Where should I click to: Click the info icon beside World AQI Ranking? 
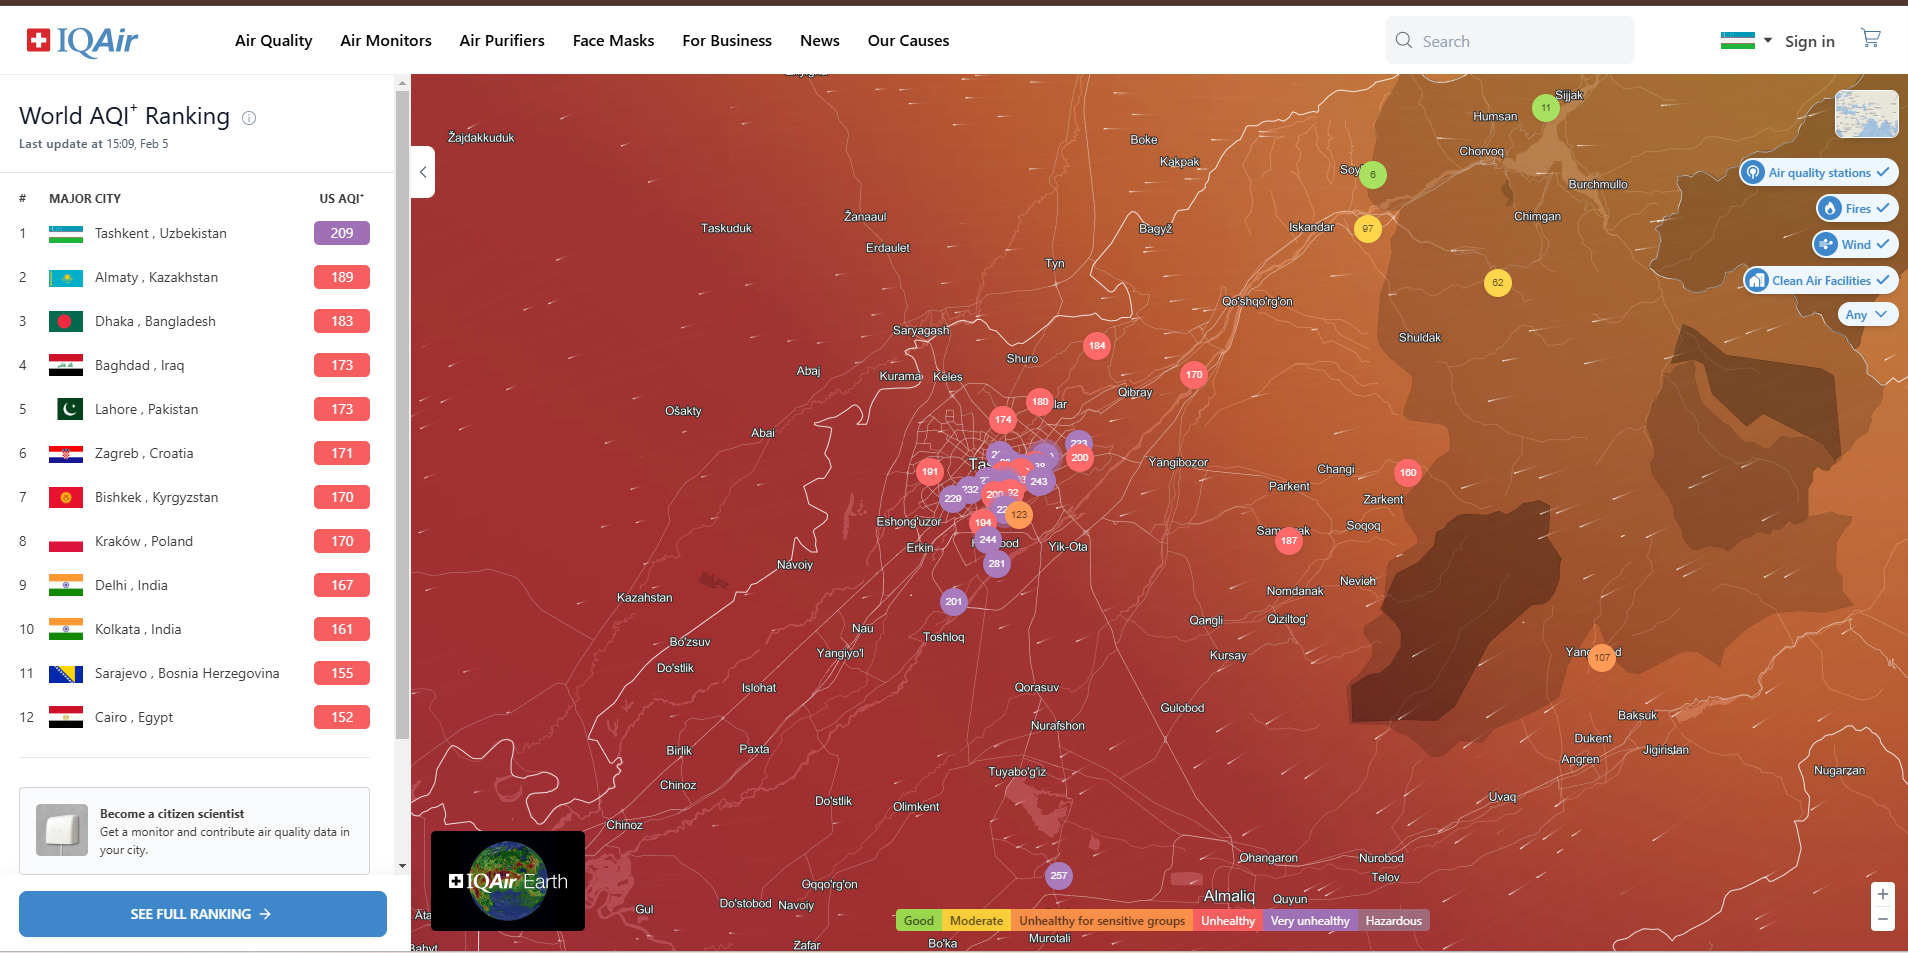point(249,118)
